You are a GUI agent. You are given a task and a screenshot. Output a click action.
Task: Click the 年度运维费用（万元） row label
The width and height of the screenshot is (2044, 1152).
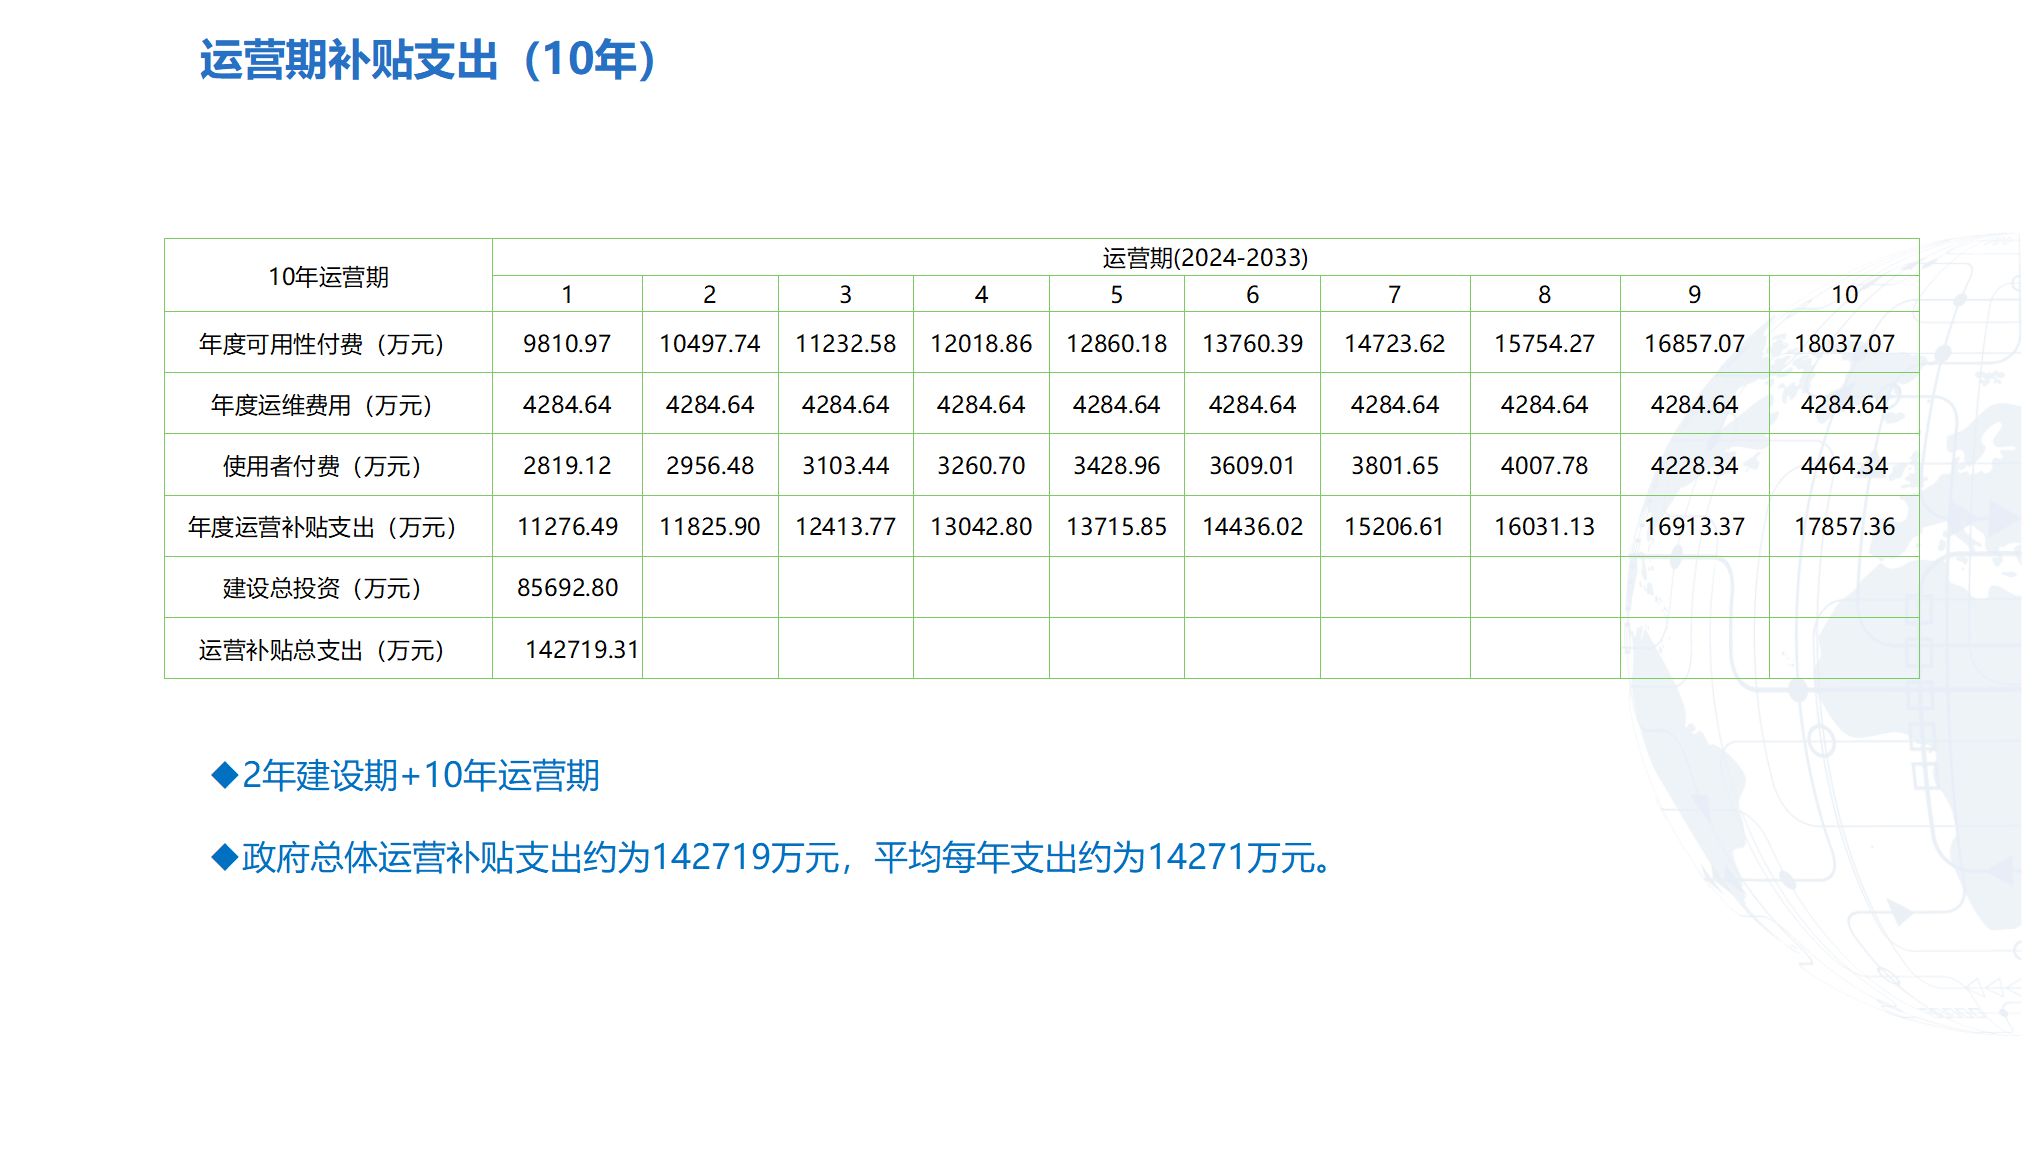(321, 405)
